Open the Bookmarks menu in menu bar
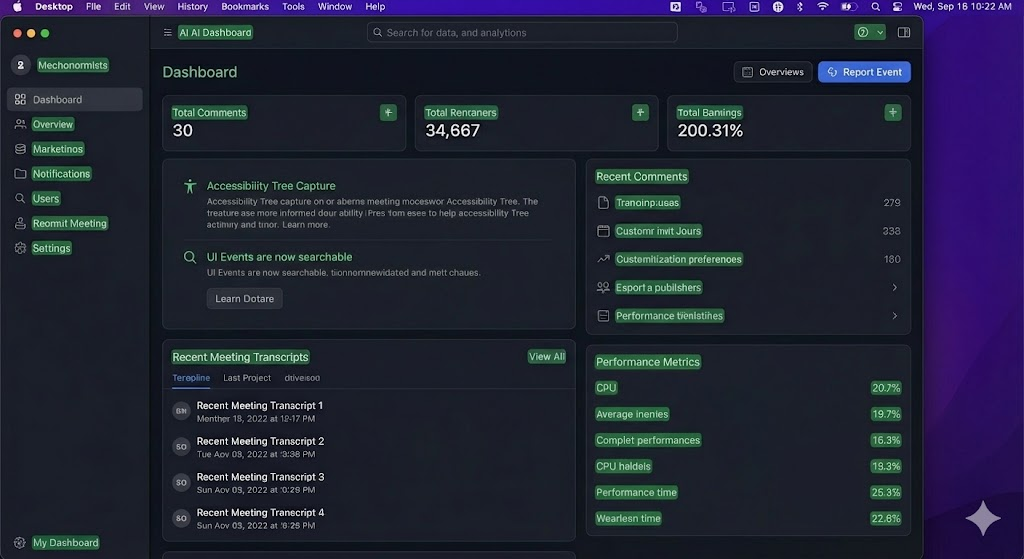1024x559 pixels. tap(245, 6)
